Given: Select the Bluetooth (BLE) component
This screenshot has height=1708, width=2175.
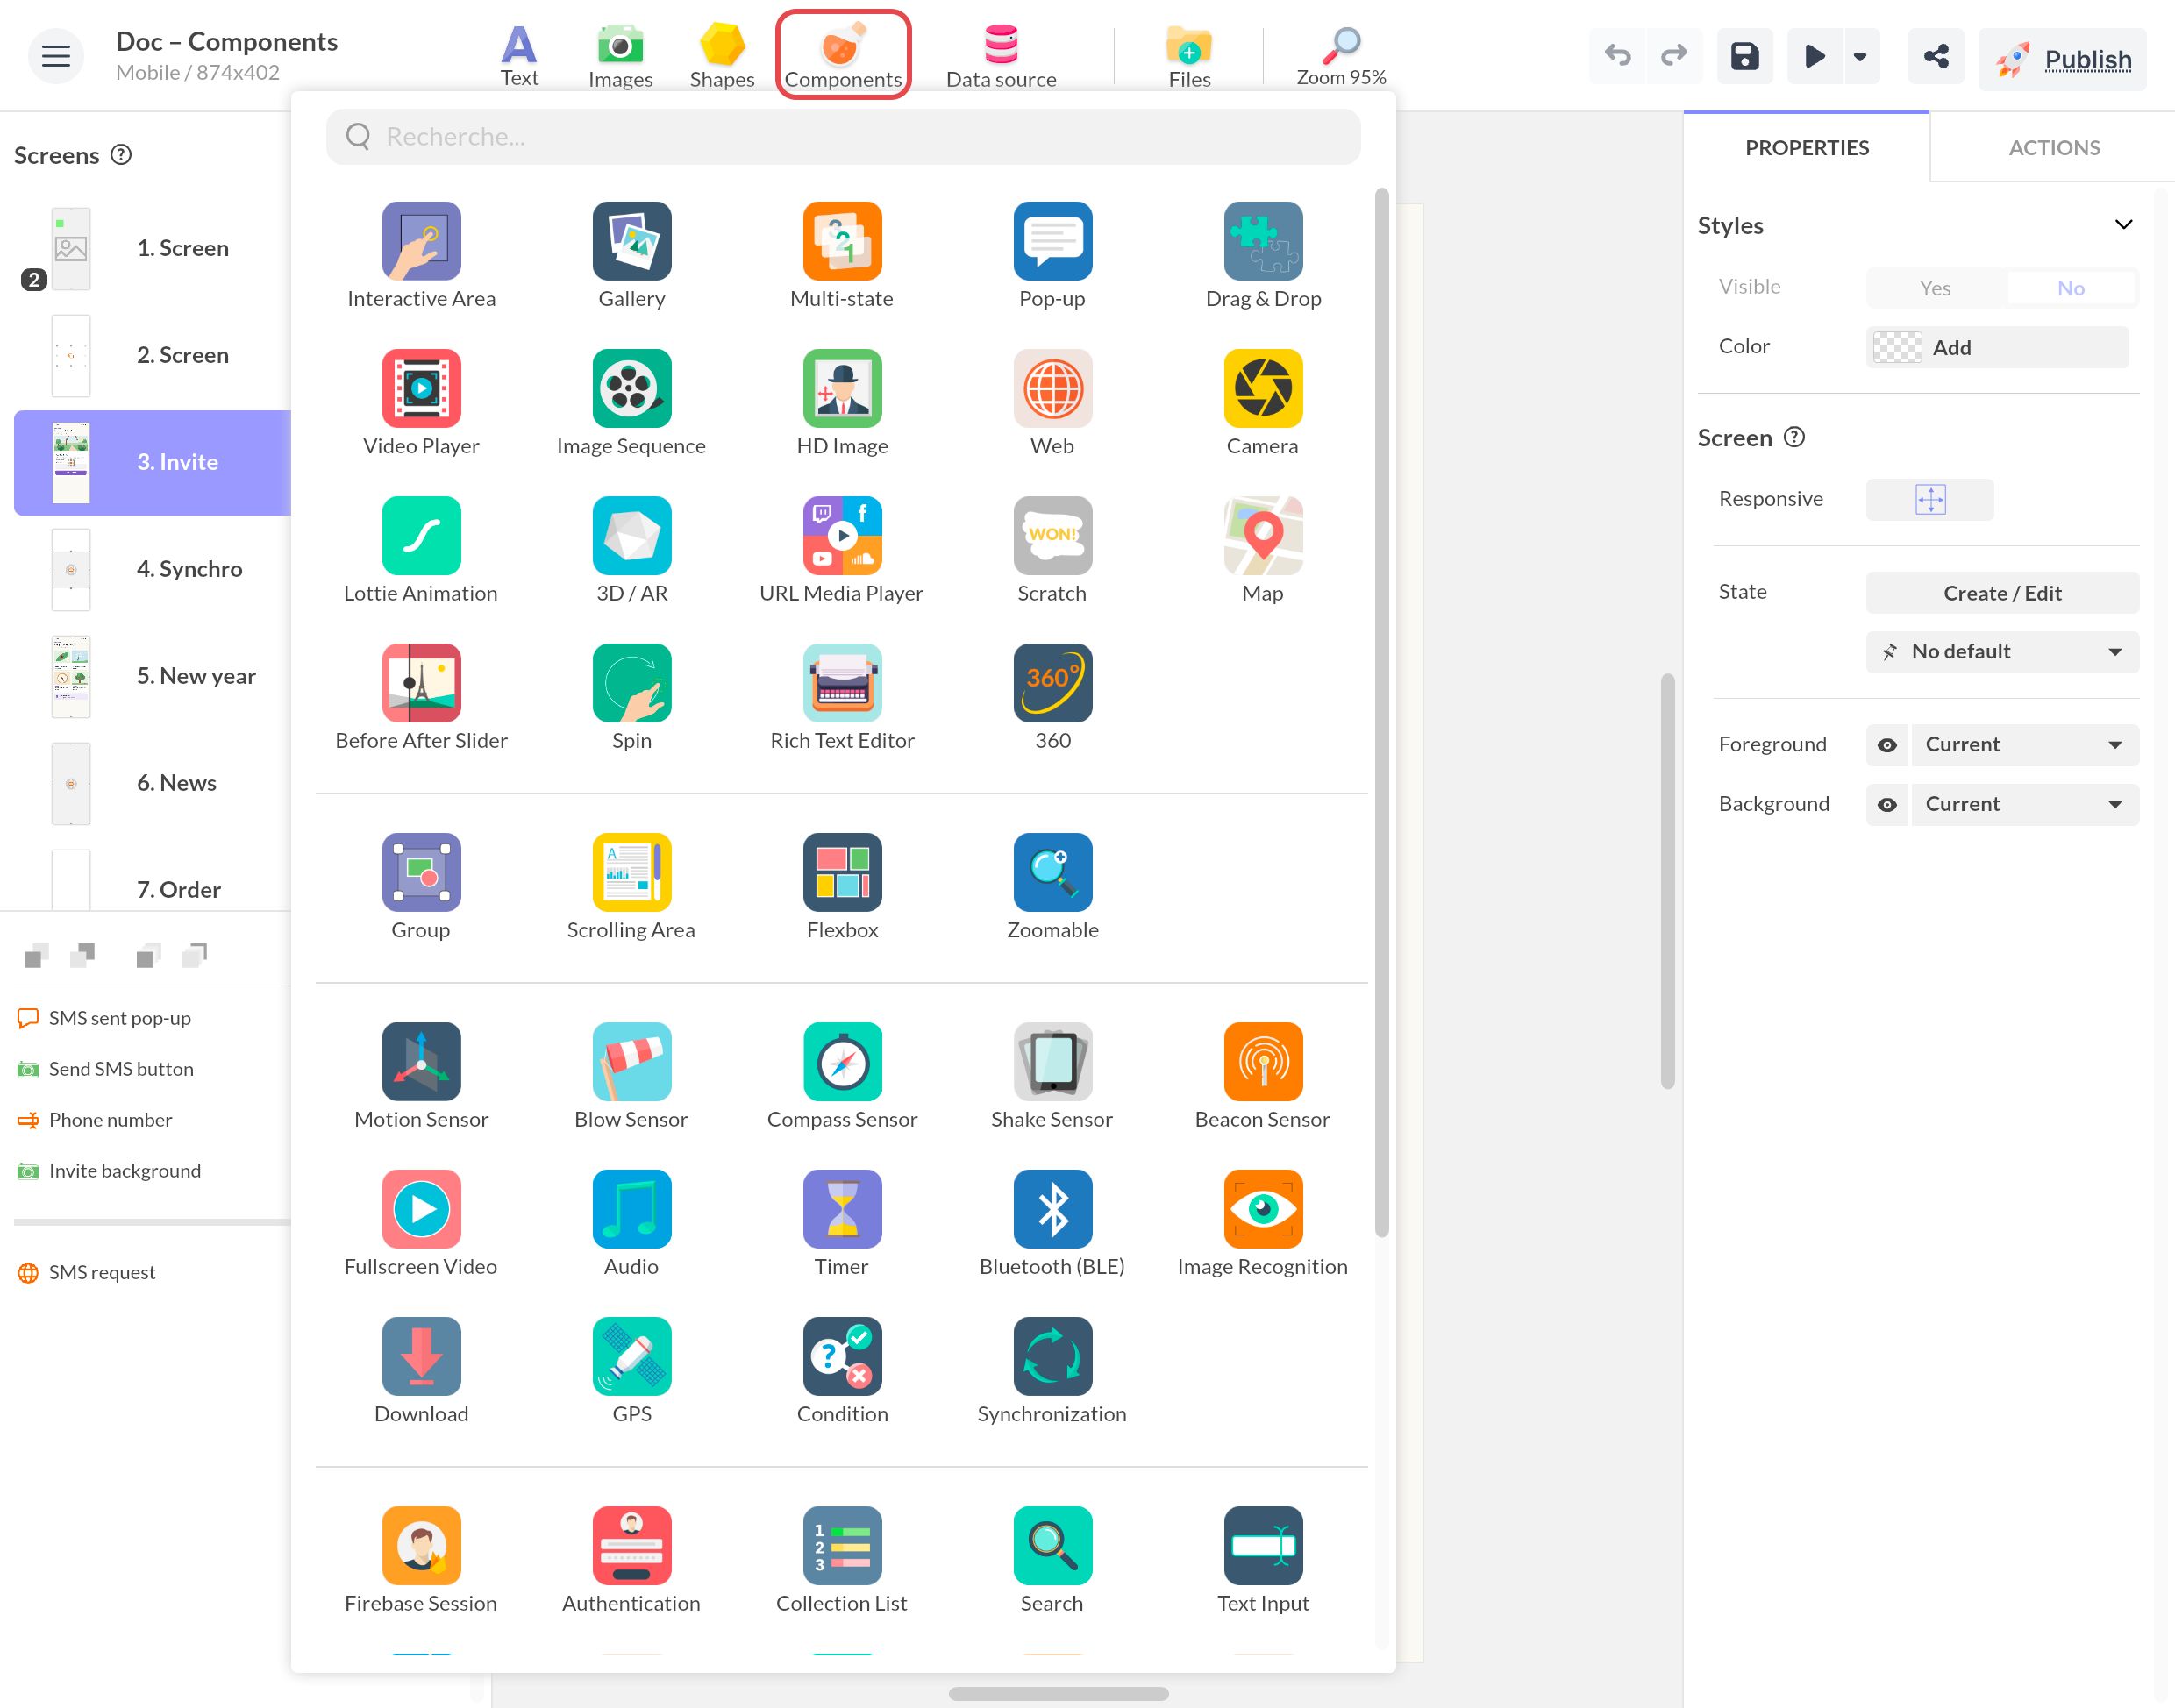Looking at the screenshot, I should coord(1052,1223).
